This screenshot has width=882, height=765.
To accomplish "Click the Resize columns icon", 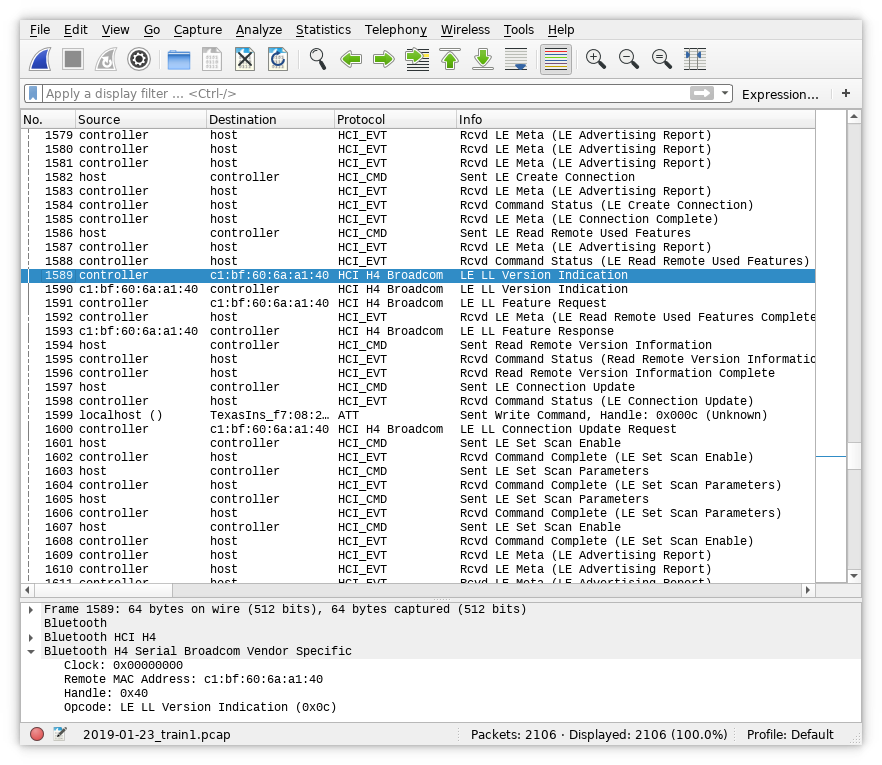I will coord(695,59).
